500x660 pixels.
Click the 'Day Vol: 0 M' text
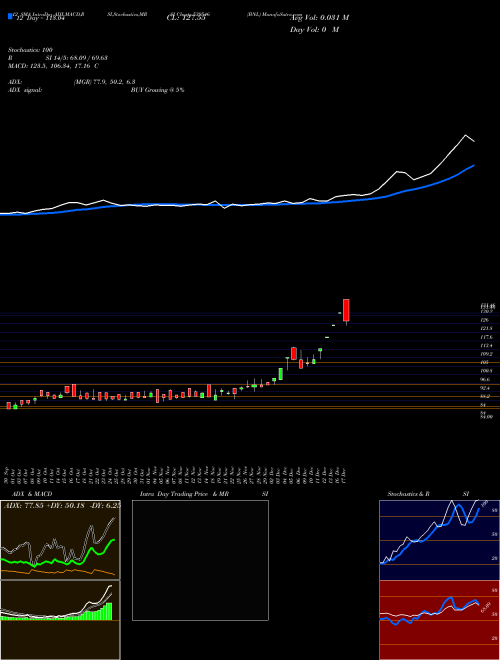(314, 30)
